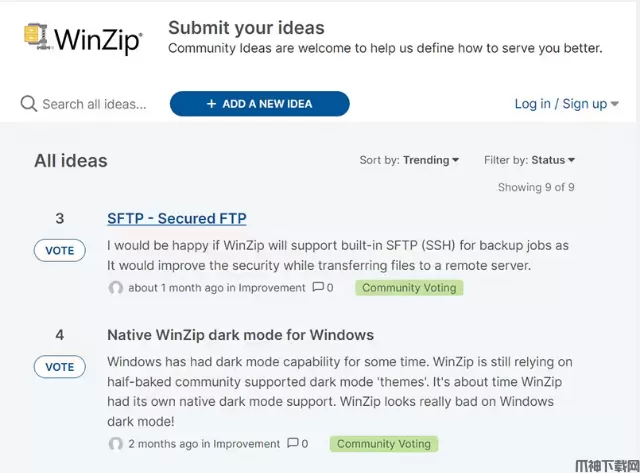Expand the Log in / Sign up menu
The width and height of the screenshot is (640, 473).
point(566,104)
